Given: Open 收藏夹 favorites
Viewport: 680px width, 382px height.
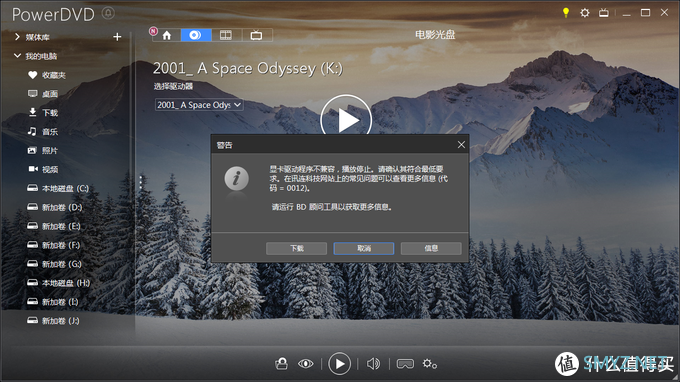Looking at the screenshot, I should [47, 75].
